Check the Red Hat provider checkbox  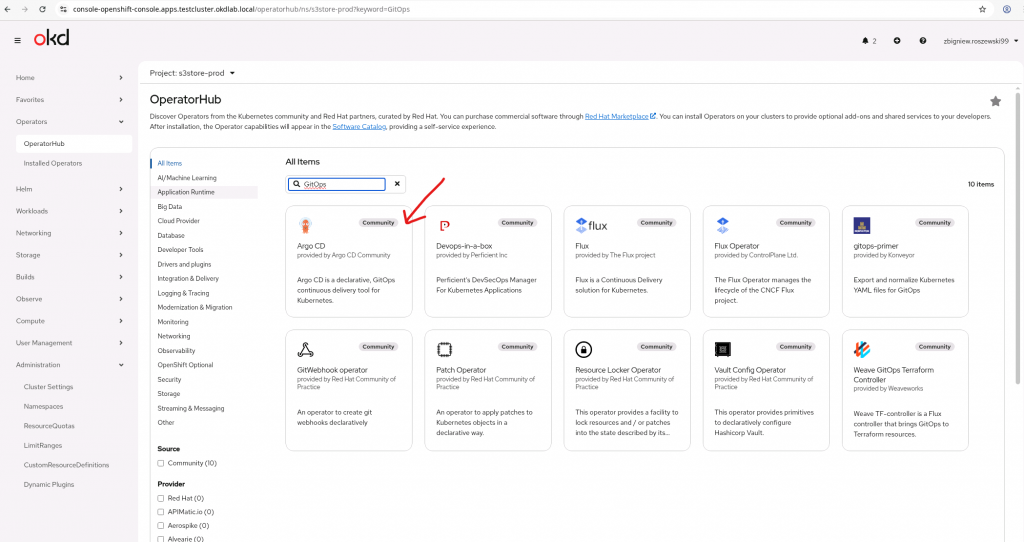(161, 498)
